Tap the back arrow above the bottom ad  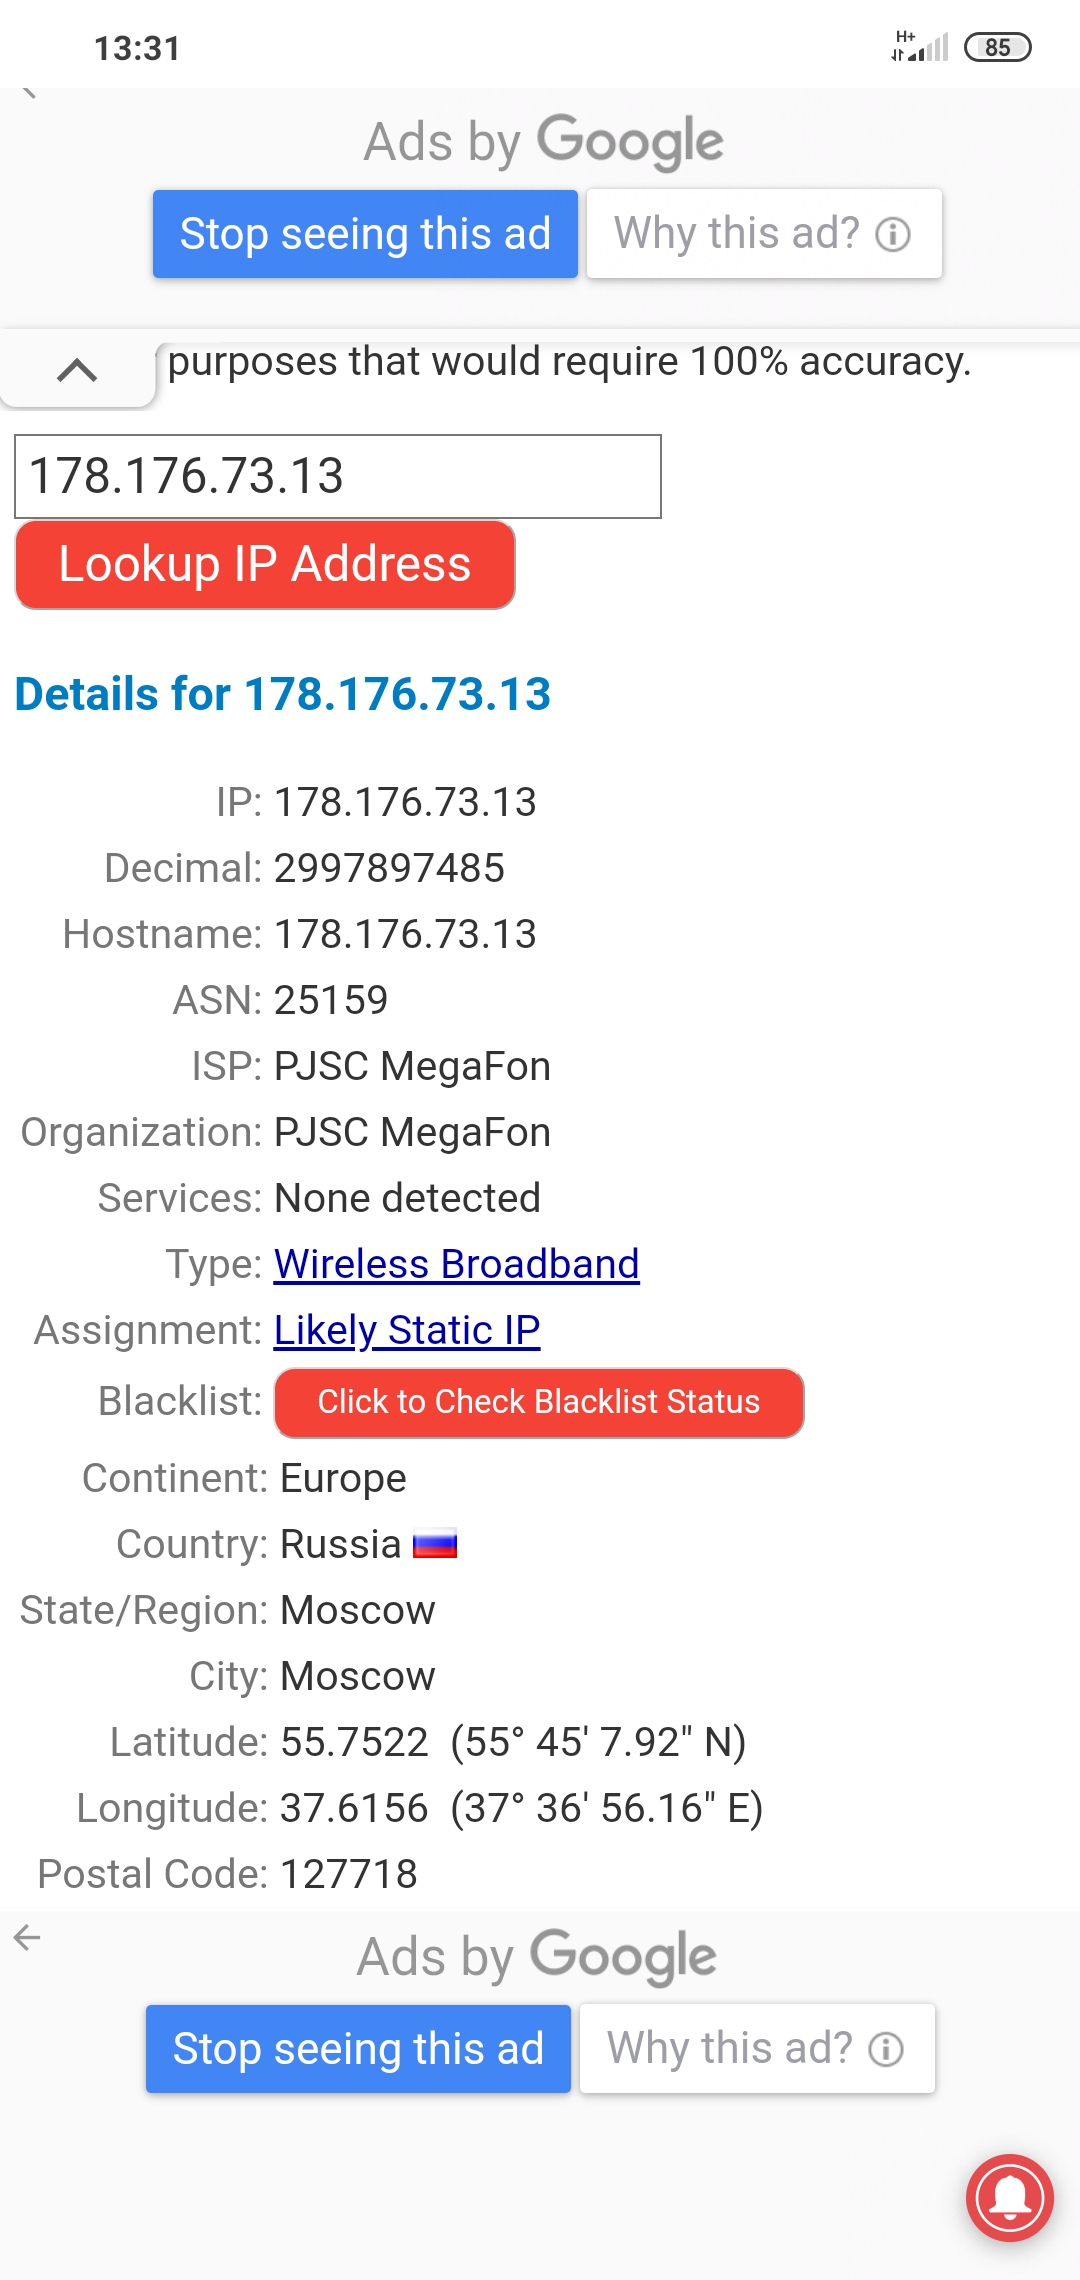point(27,1935)
